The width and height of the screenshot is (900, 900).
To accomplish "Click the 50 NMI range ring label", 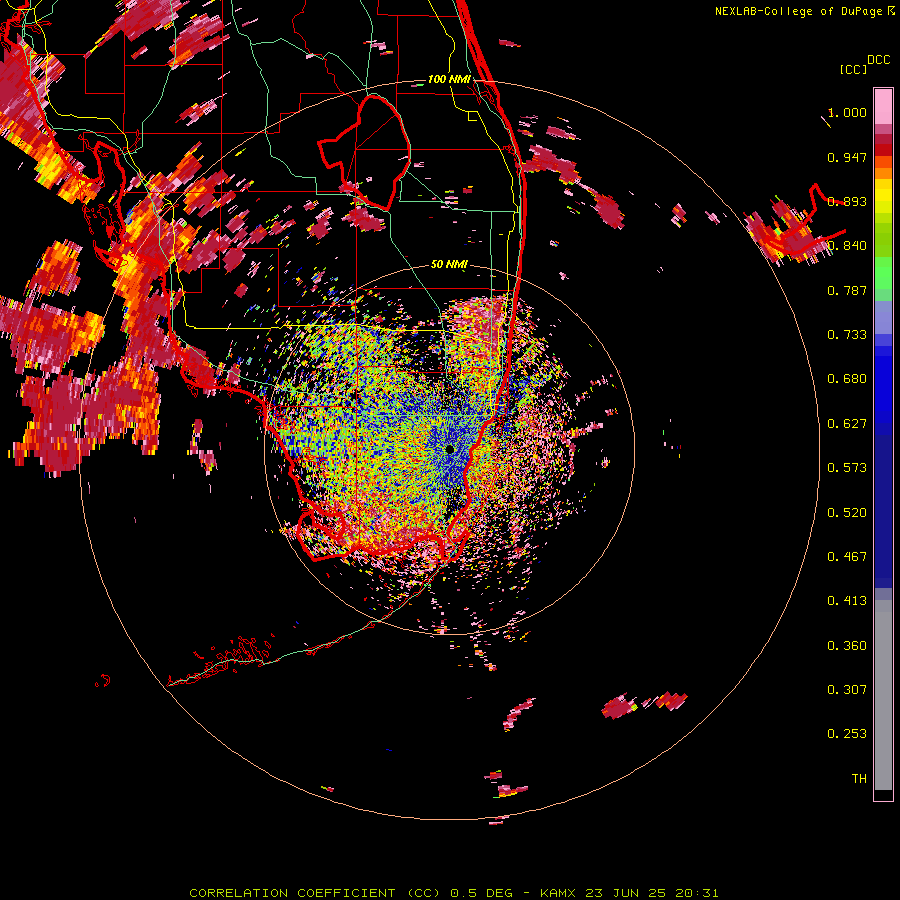I will tap(449, 265).
